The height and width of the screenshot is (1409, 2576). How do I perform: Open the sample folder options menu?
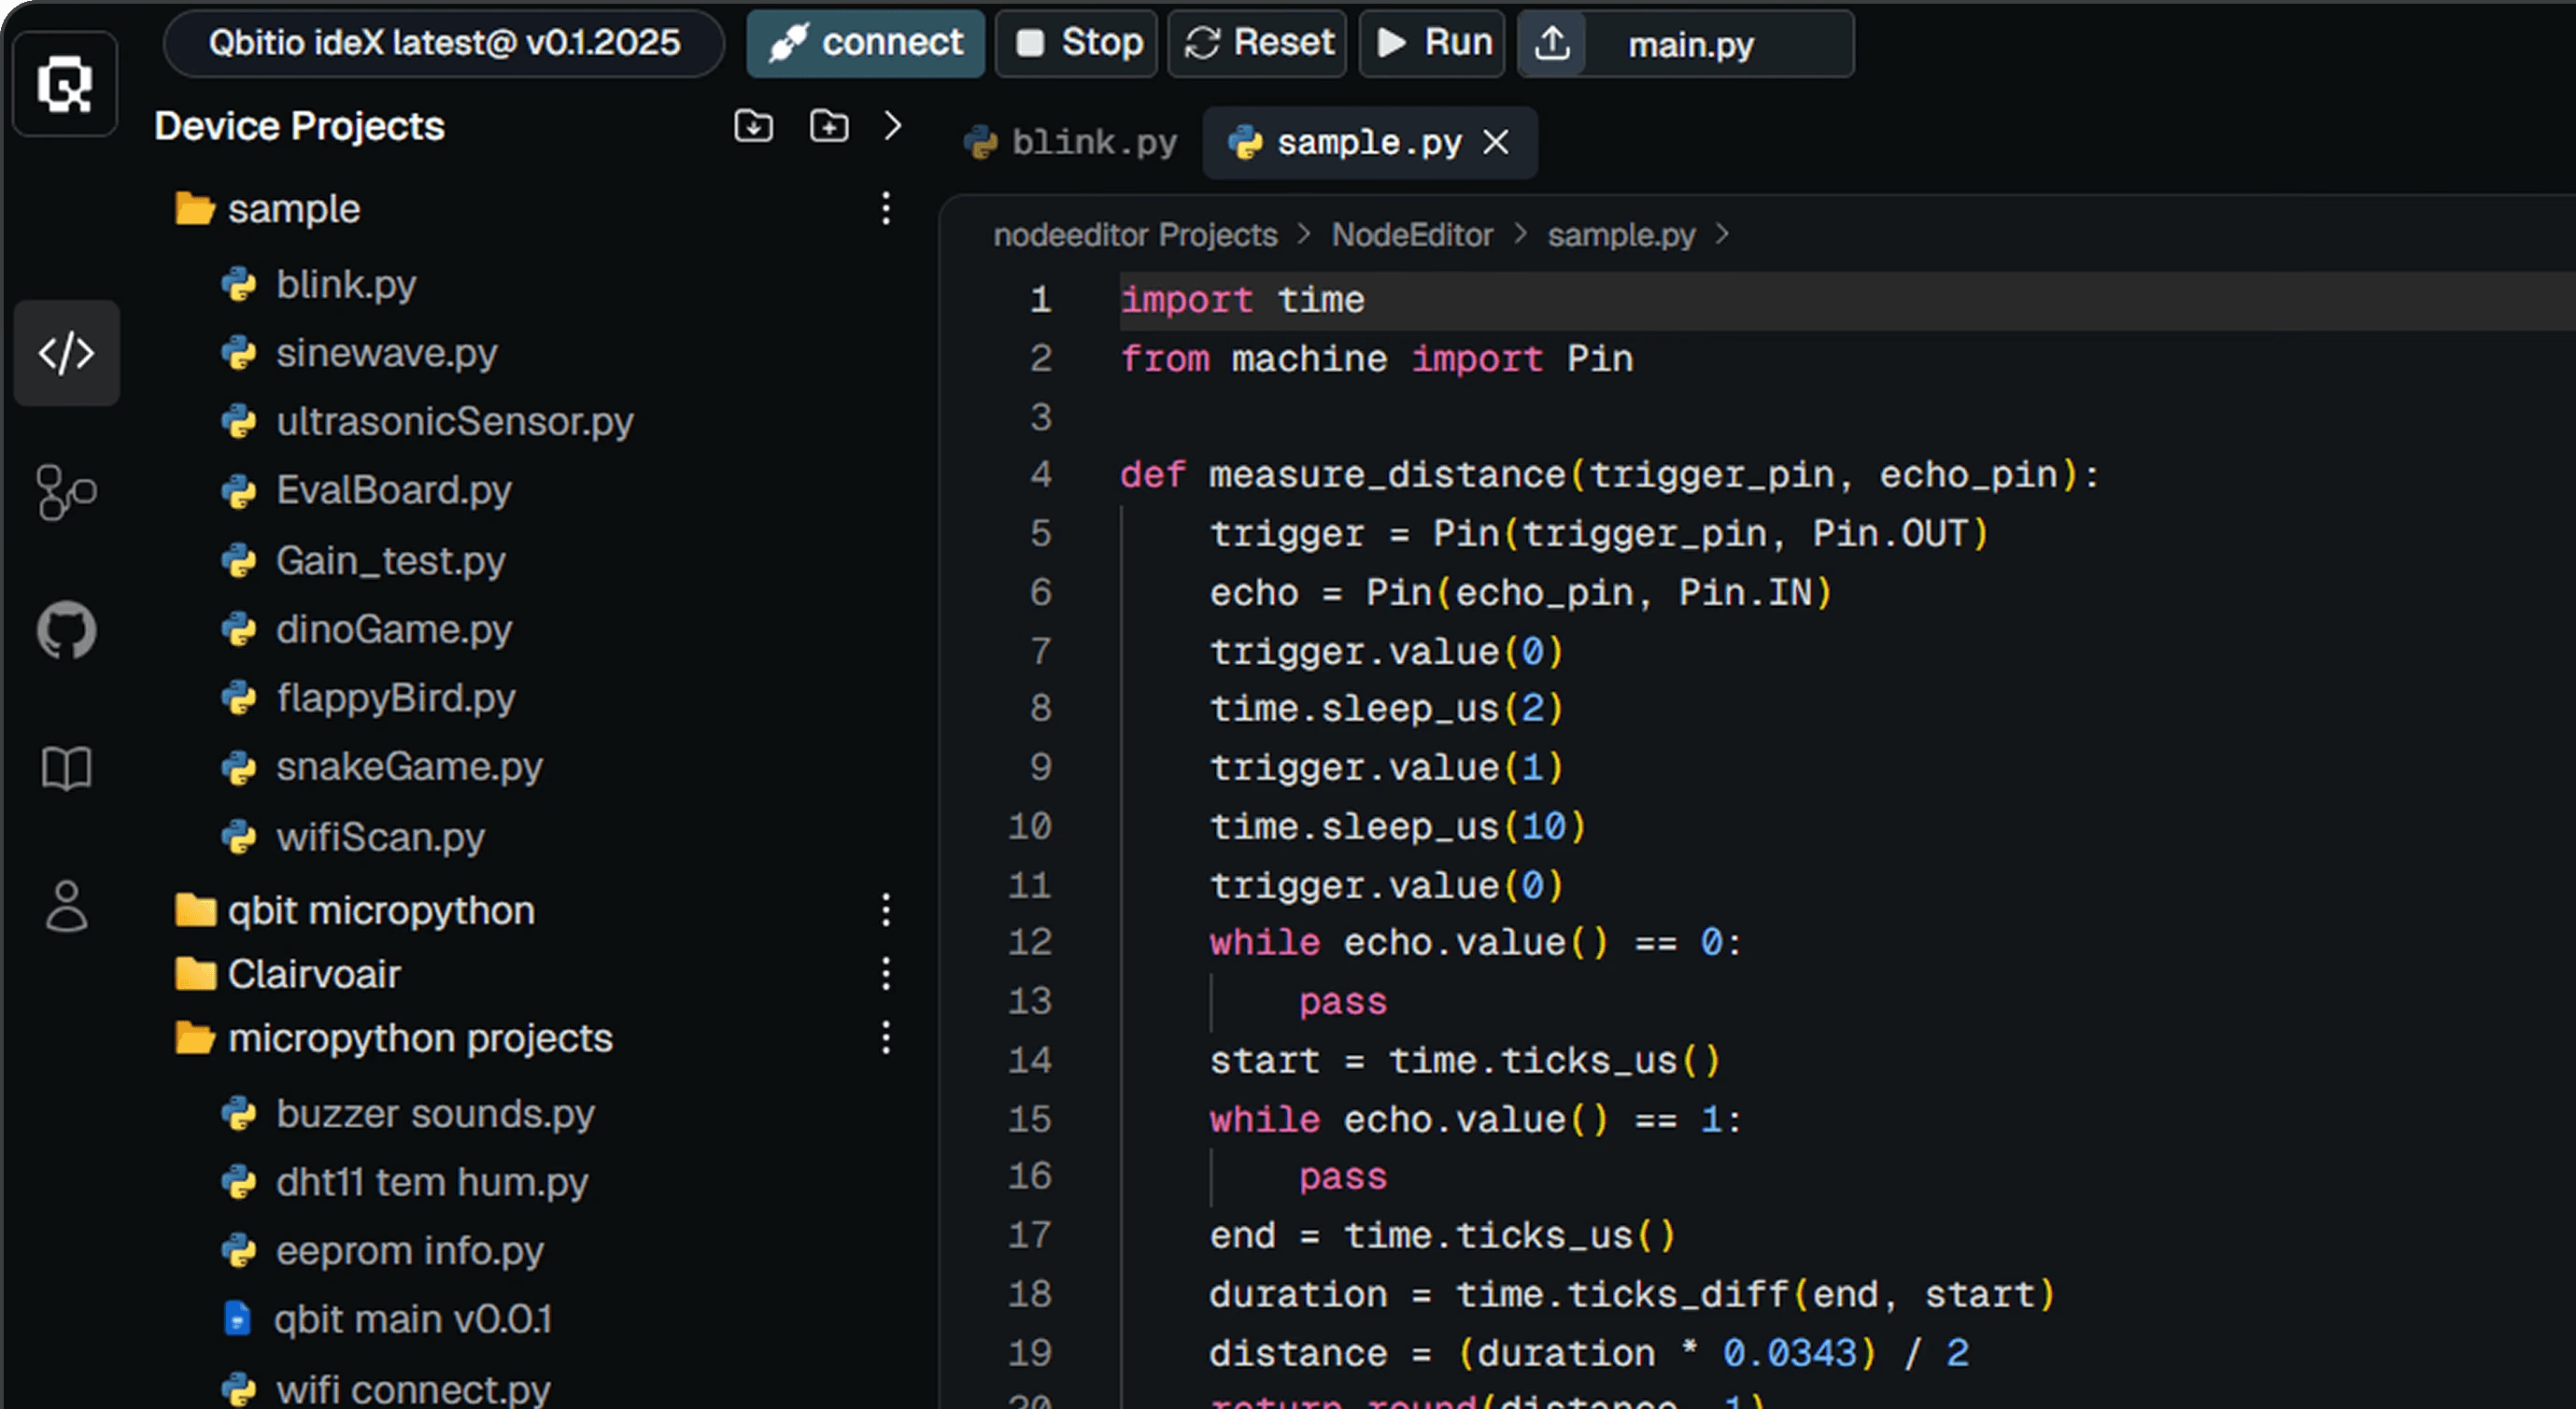(x=885, y=208)
